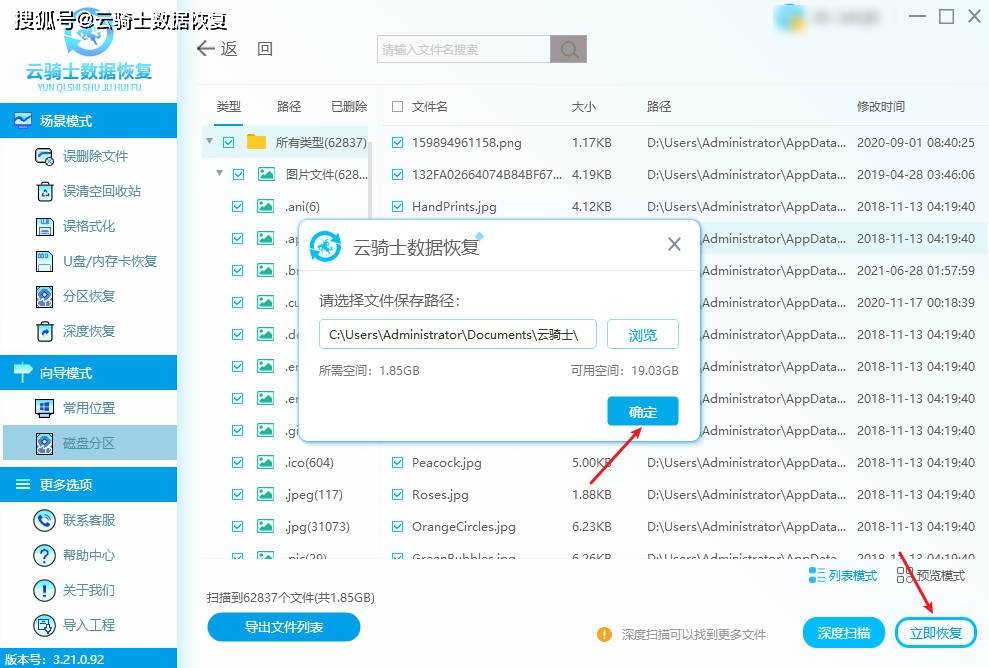Select the 误格式化 recovery icon
Screen dimensions: 989x668
44,226
